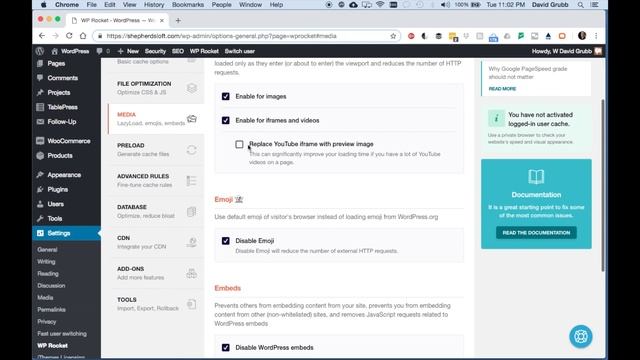Switch to the Database tab
Screen dimensions: 640x360
coord(156,211)
